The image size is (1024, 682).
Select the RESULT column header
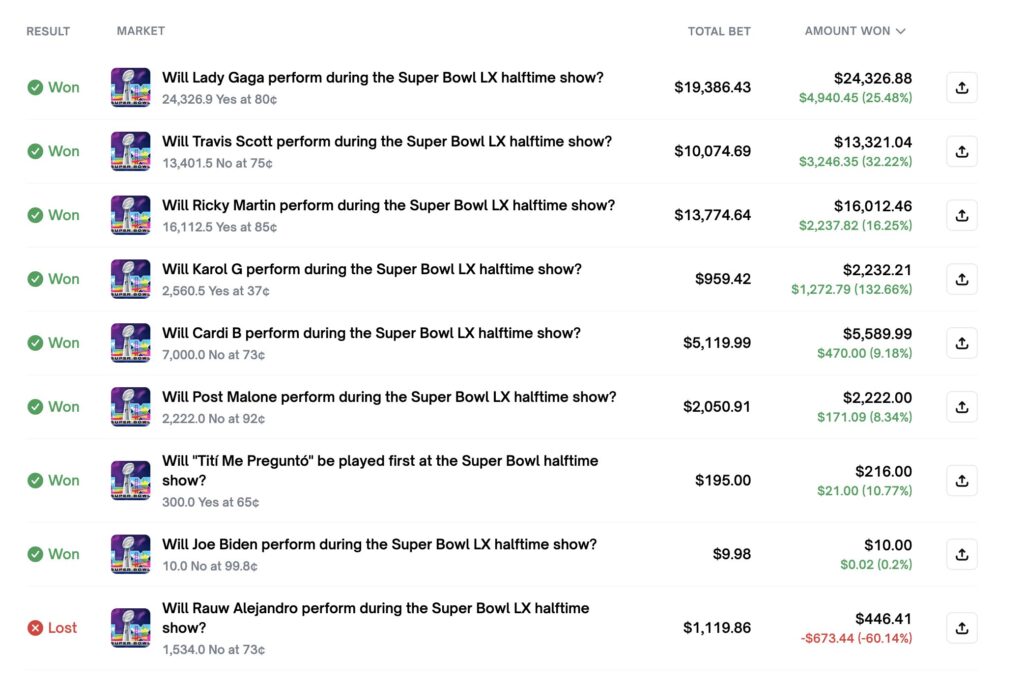(48, 31)
